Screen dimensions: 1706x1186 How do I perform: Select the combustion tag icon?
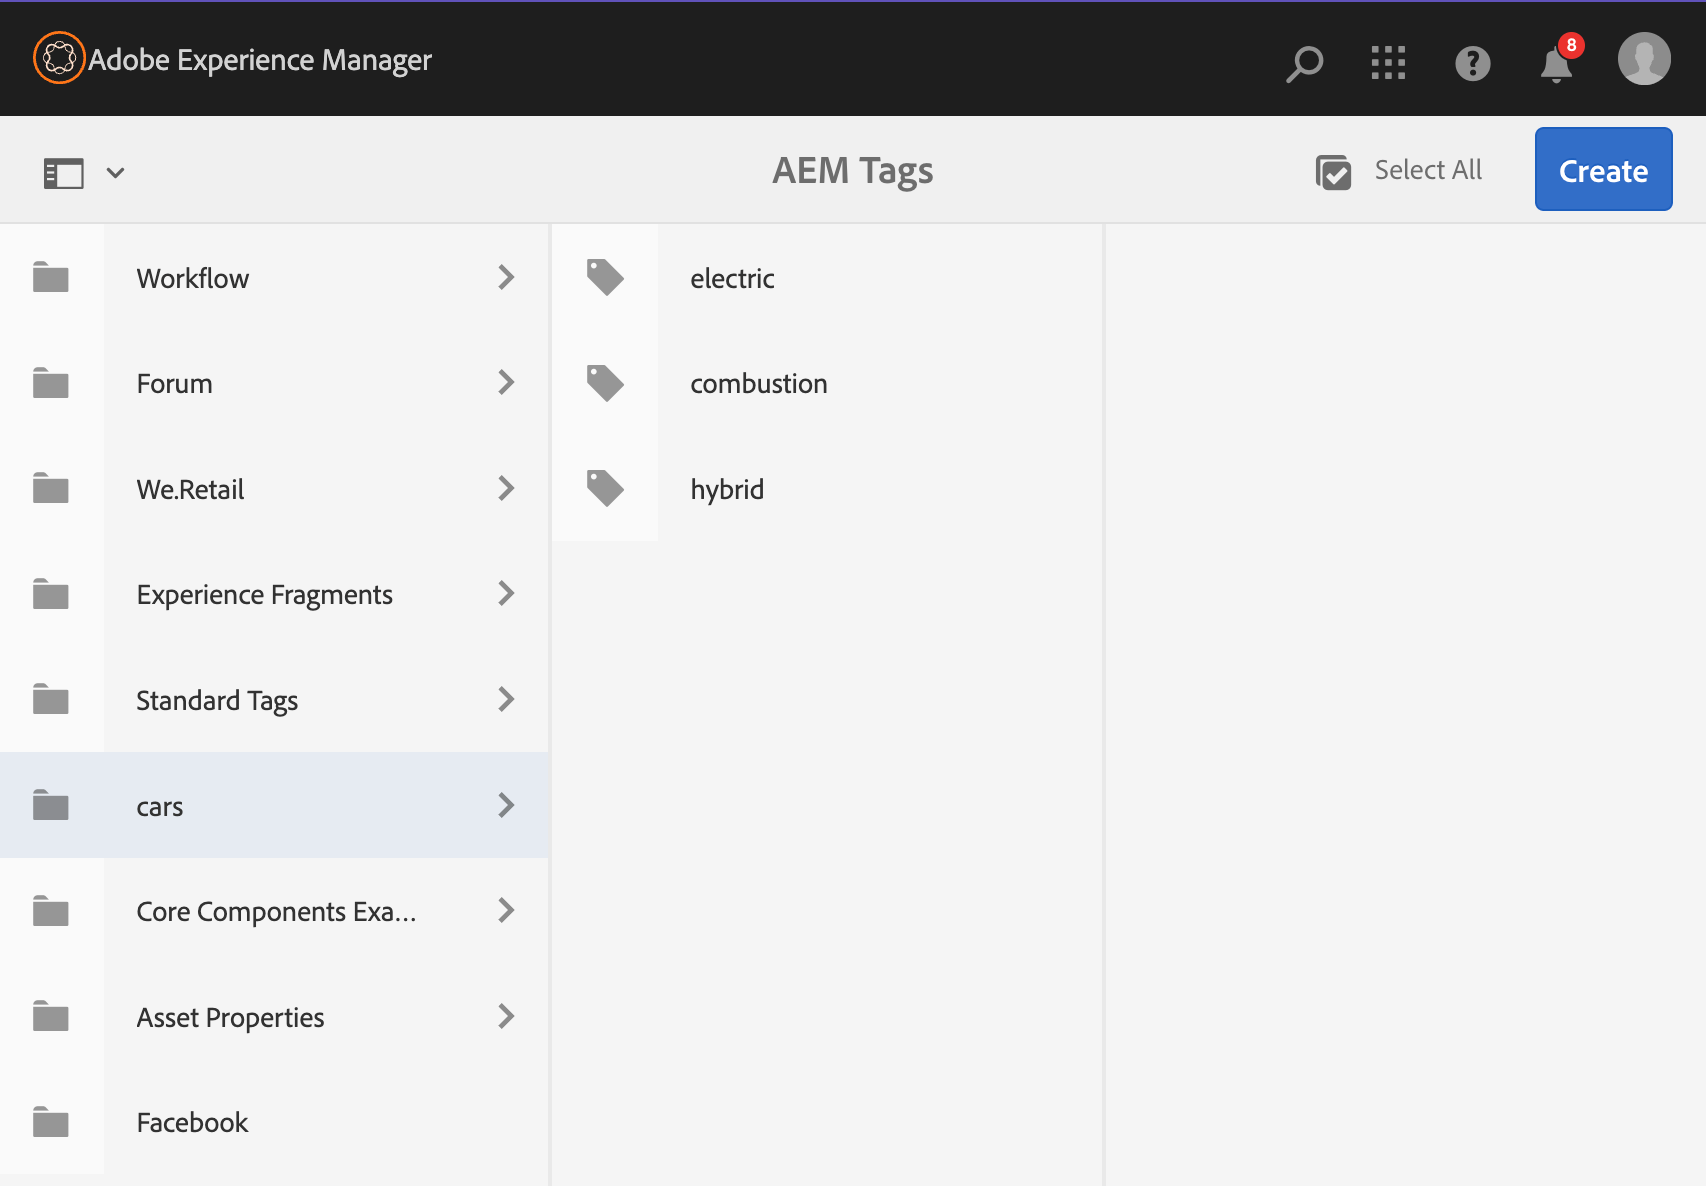[x=605, y=383]
